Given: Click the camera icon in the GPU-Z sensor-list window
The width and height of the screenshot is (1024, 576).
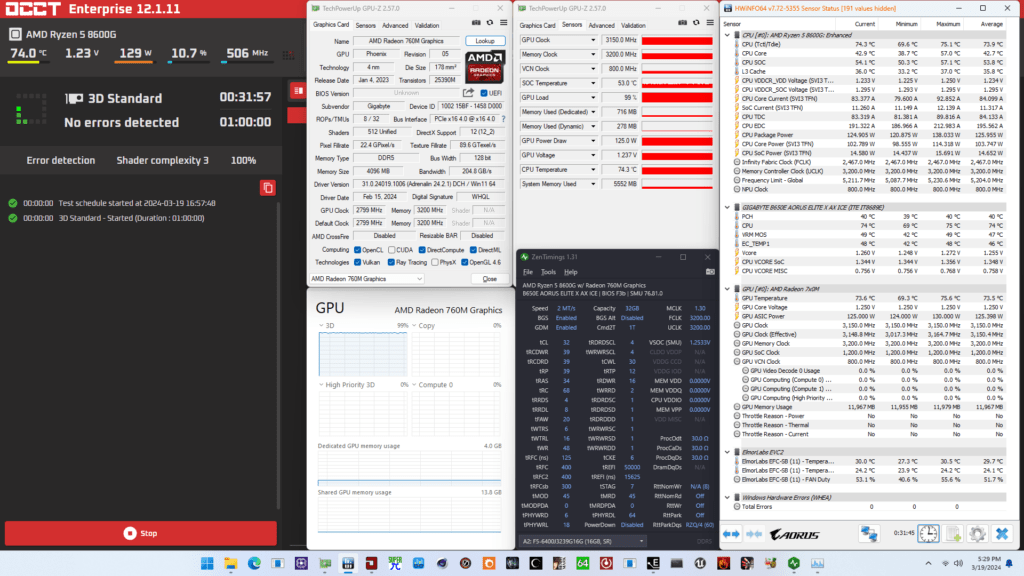Looking at the screenshot, I should click(682, 23).
